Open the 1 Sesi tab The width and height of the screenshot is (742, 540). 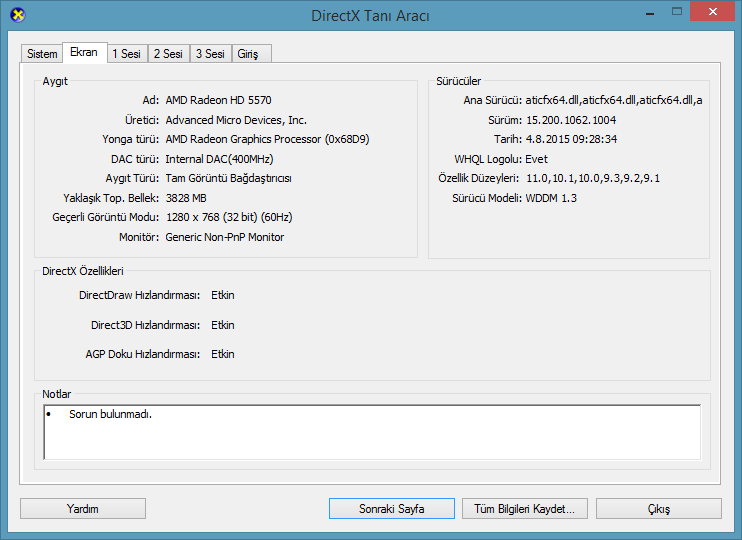click(127, 54)
